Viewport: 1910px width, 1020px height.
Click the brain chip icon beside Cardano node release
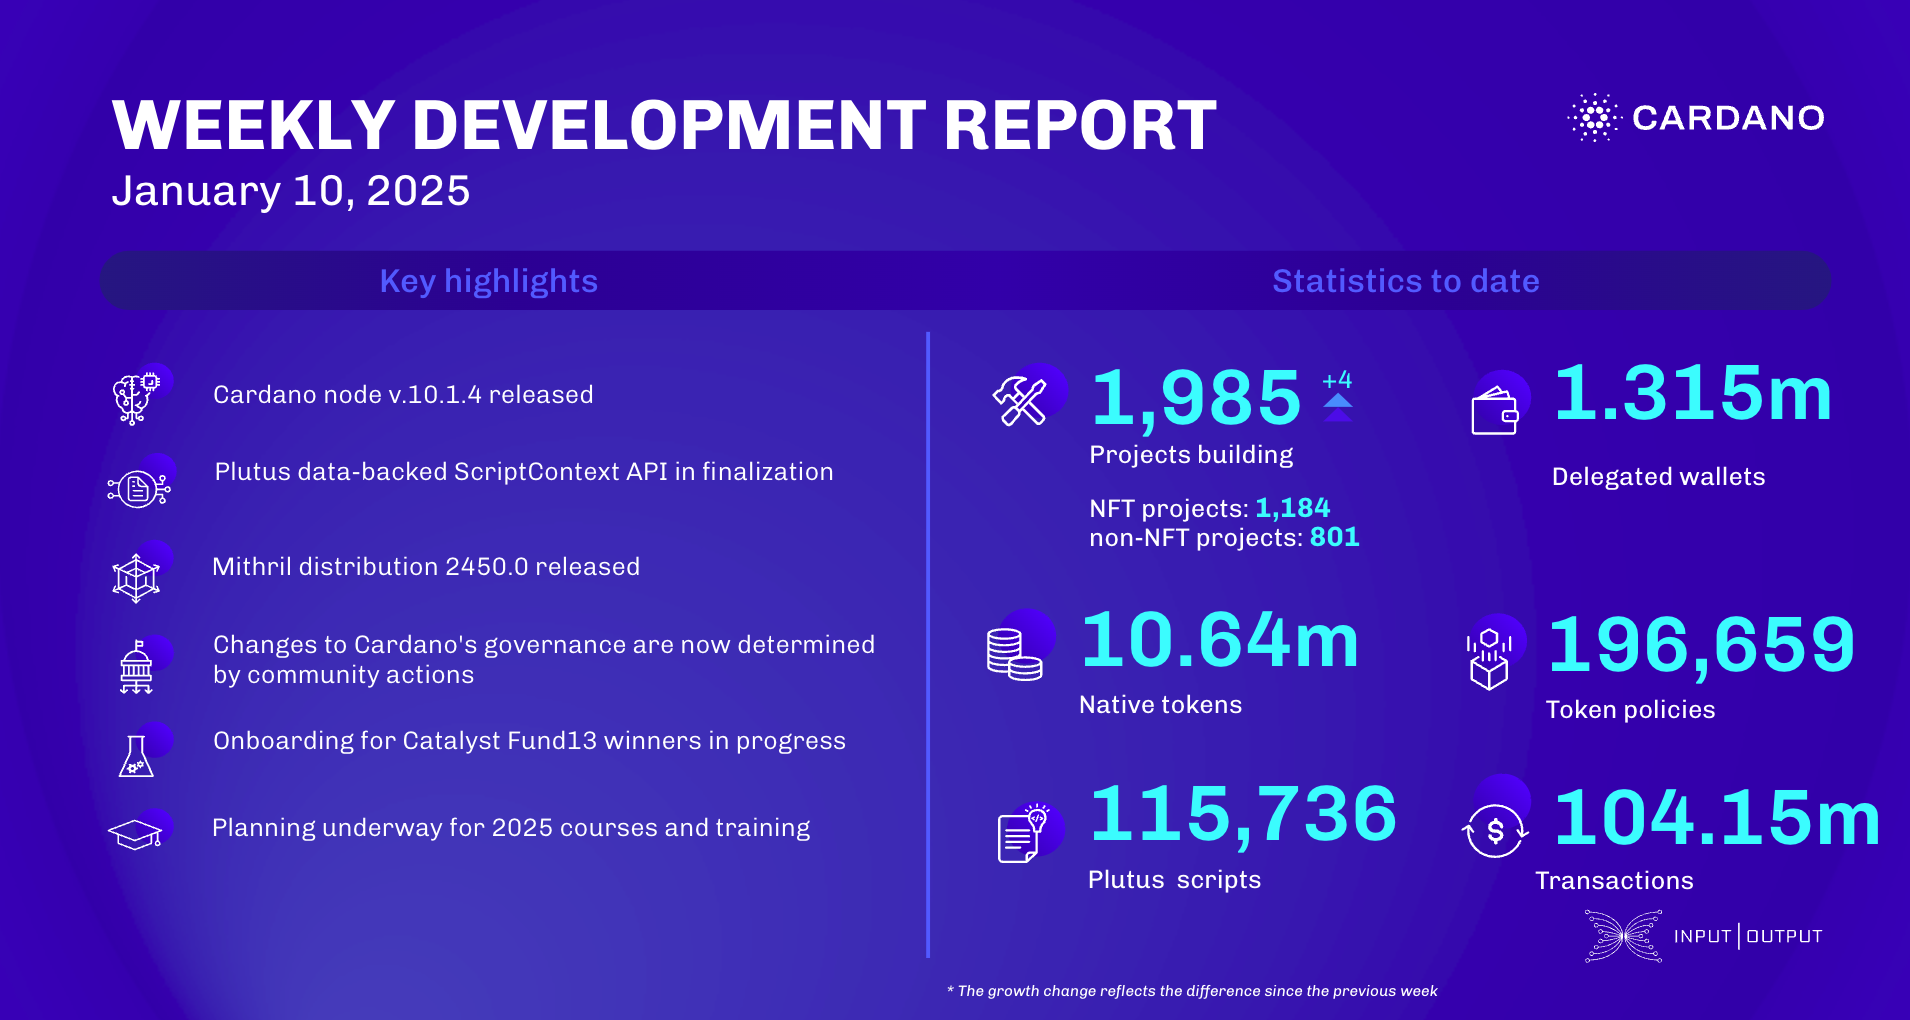pyautogui.click(x=136, y=399)
